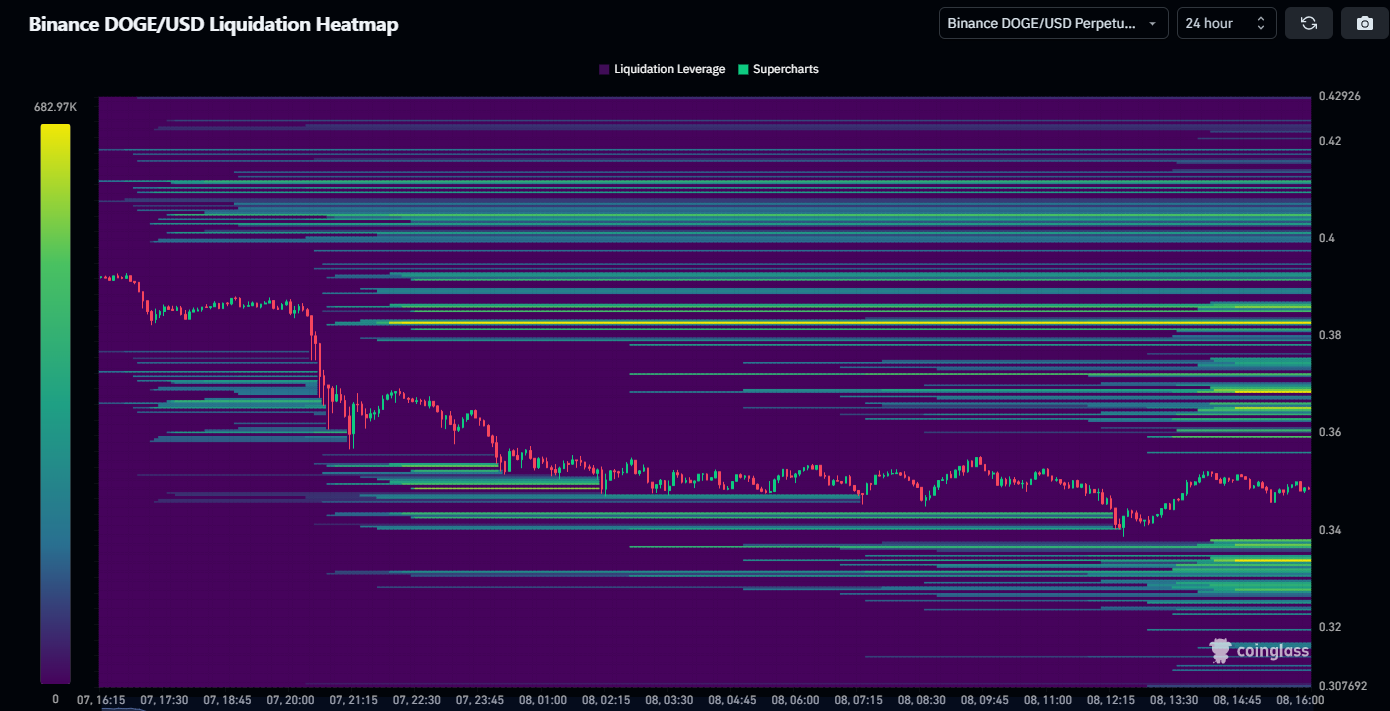Take a chart snapshot with the camera icon
1390x711 pixels.
click(x=1365, y=23)
